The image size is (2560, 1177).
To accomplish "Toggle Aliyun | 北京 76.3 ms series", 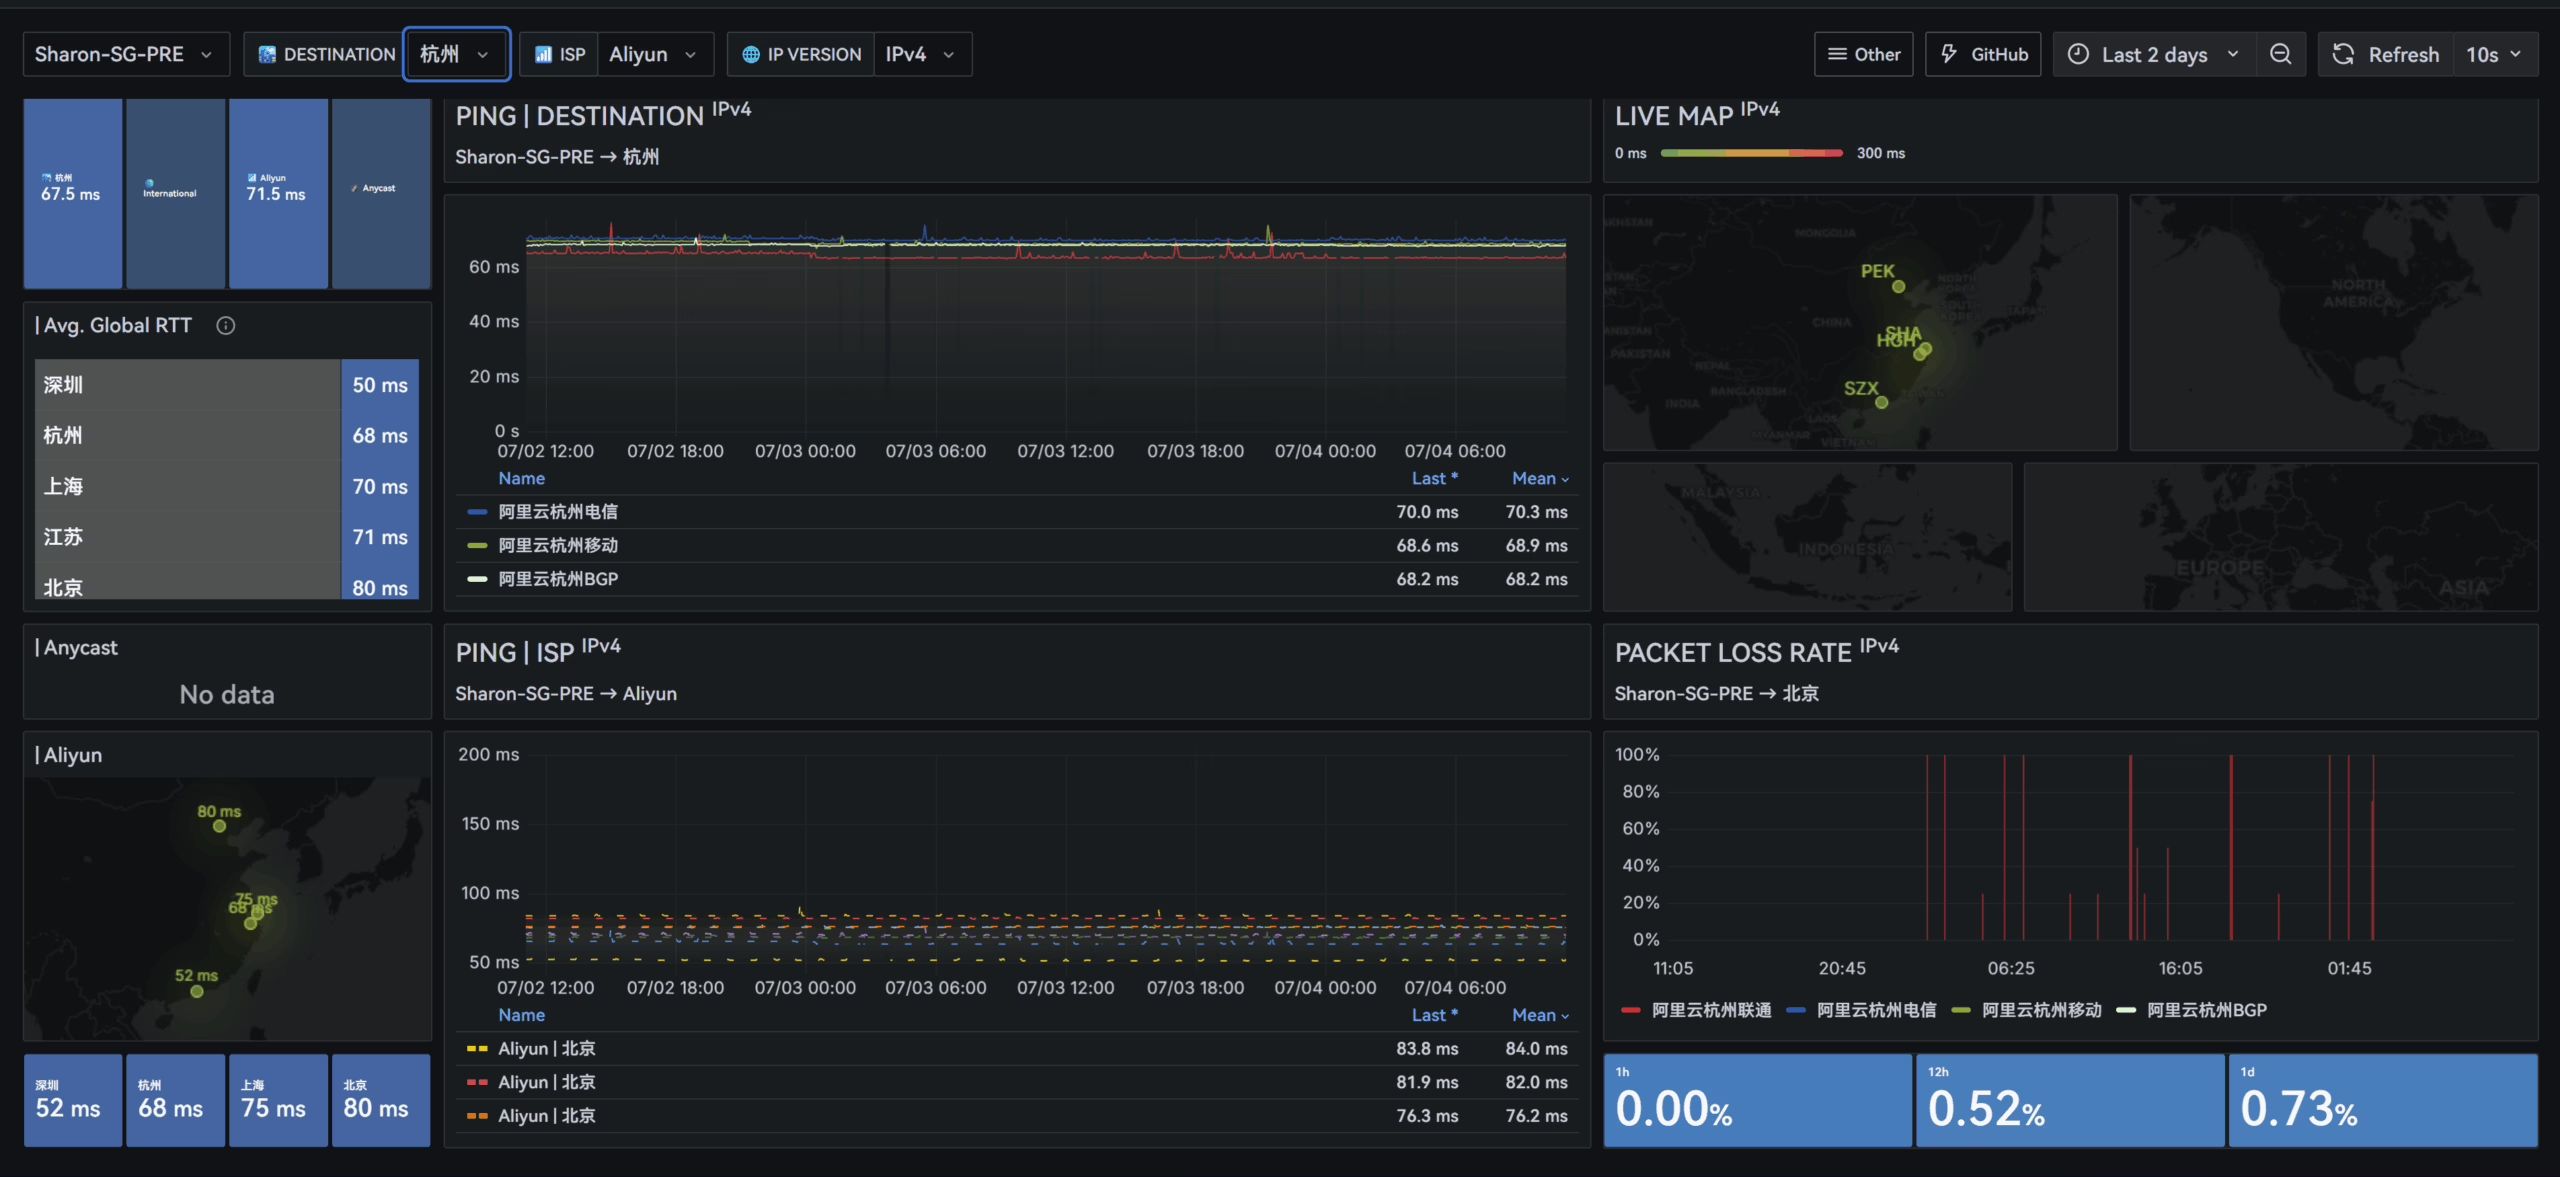I will pyautogui.click(x=546, y=1116).
